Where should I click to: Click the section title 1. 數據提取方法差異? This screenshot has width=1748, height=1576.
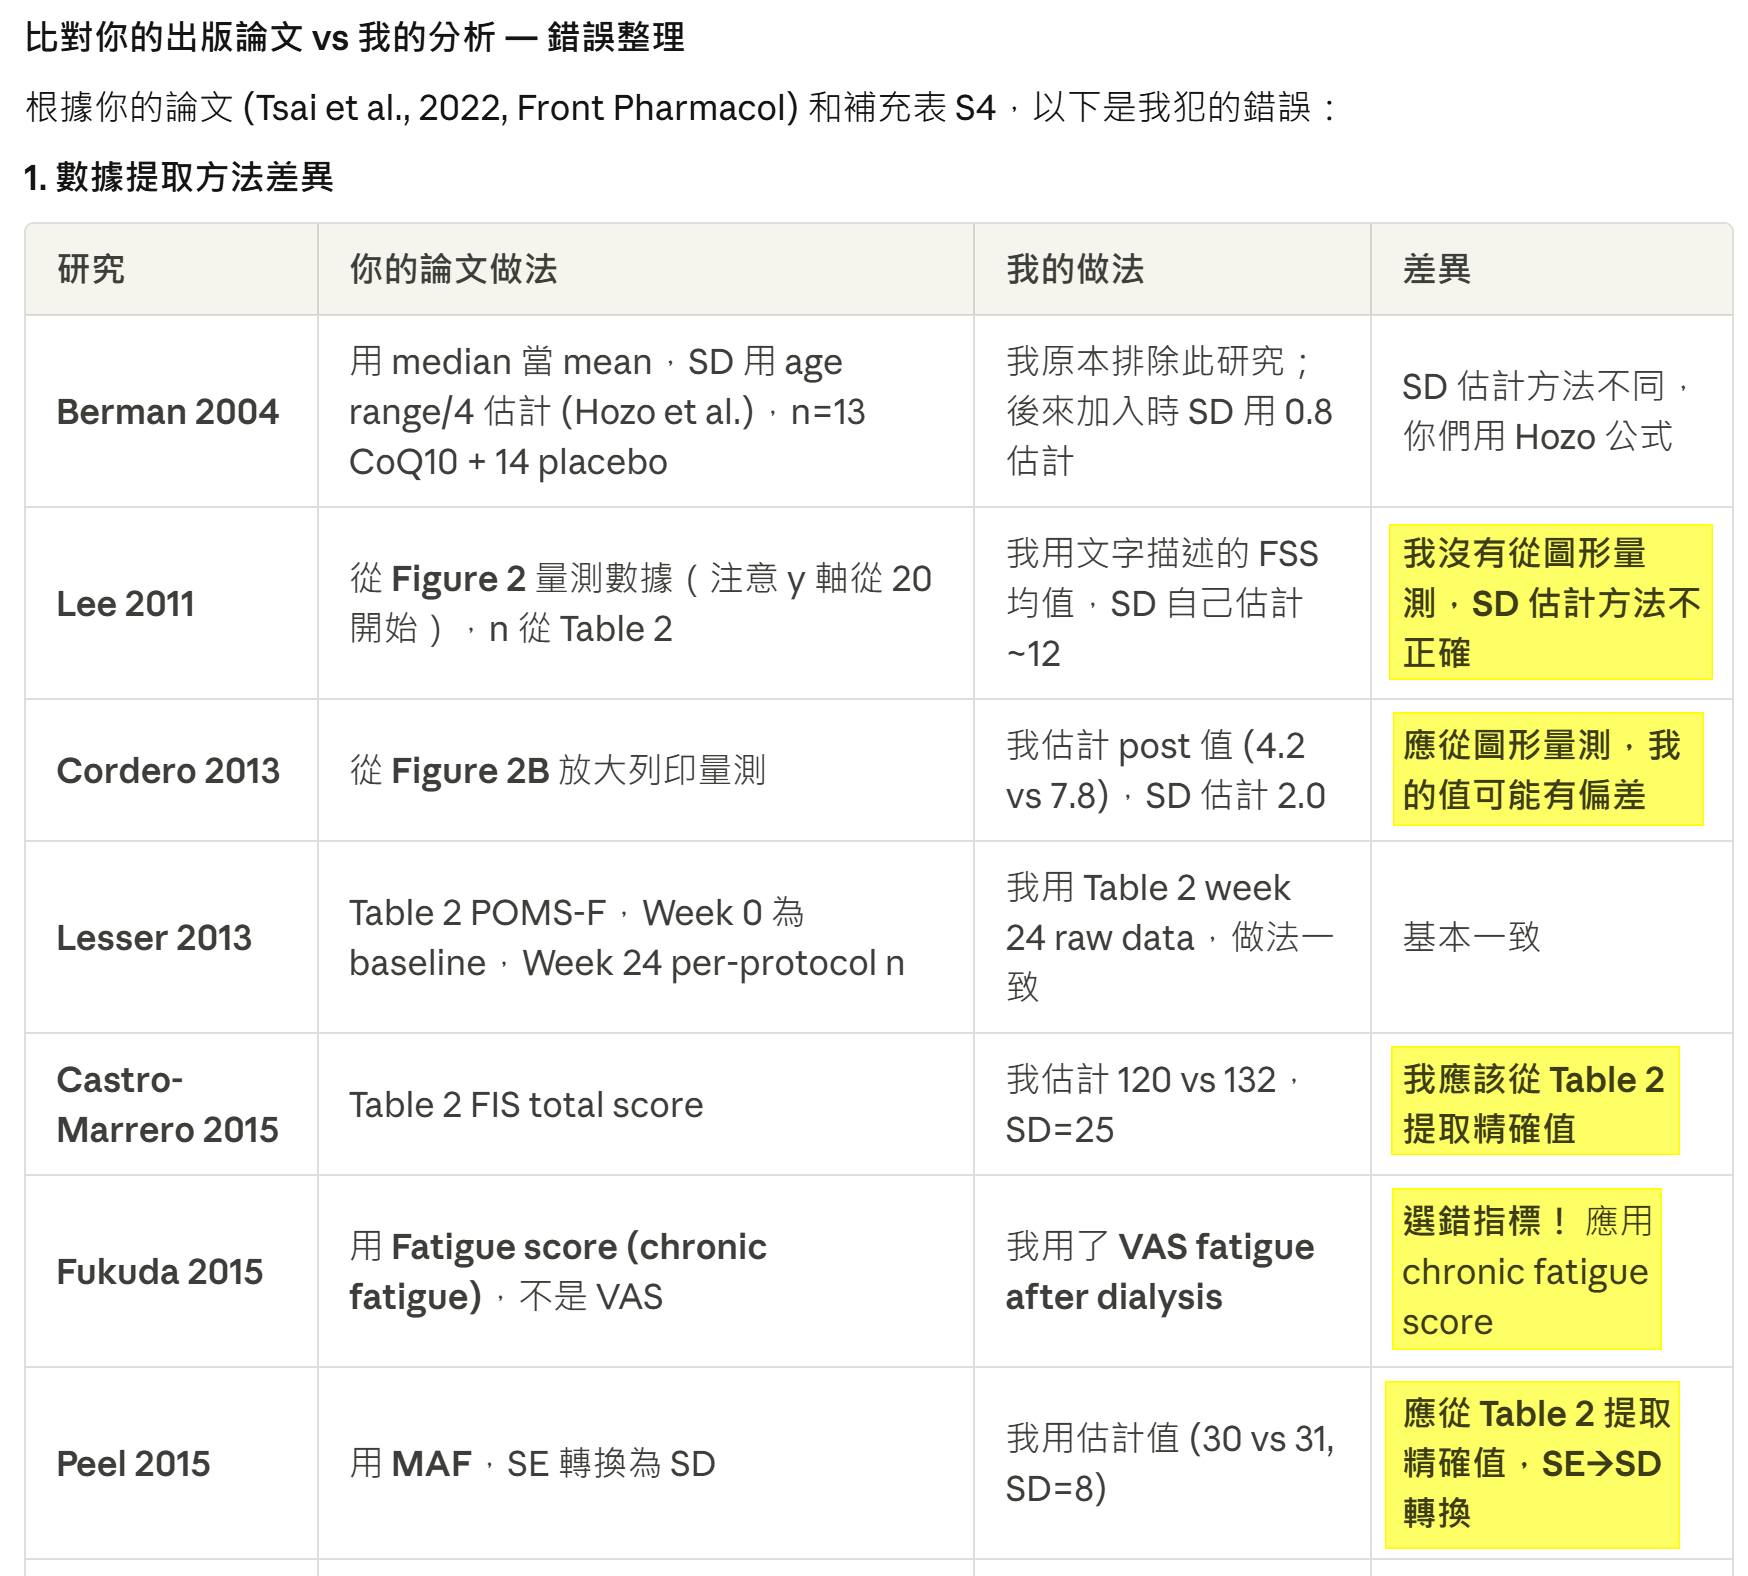(178, 177)
